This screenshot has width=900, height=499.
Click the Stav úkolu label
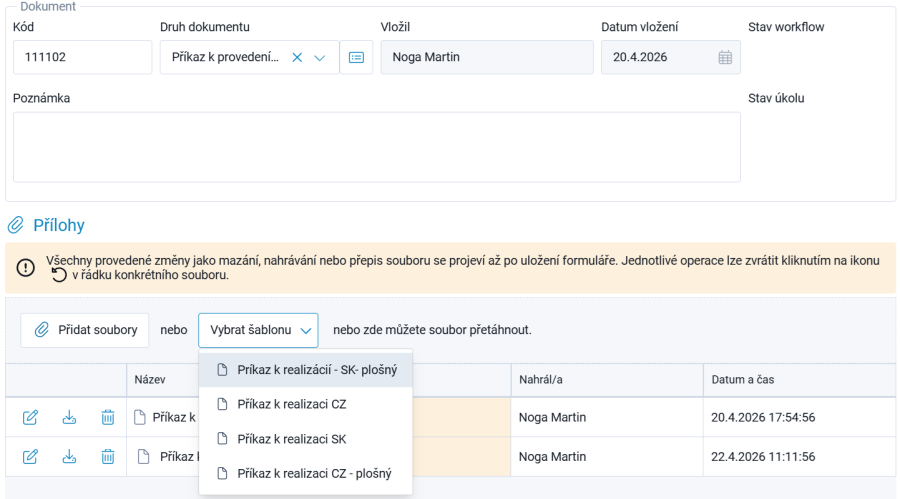tap(776, 98)
